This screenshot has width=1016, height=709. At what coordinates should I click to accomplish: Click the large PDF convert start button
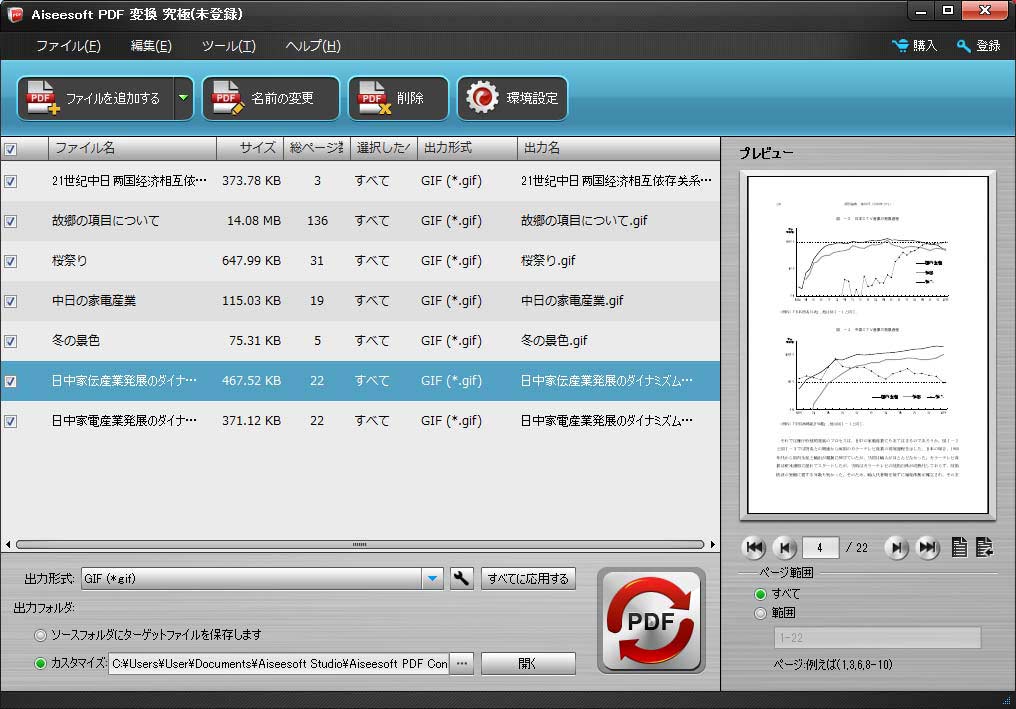651,621
